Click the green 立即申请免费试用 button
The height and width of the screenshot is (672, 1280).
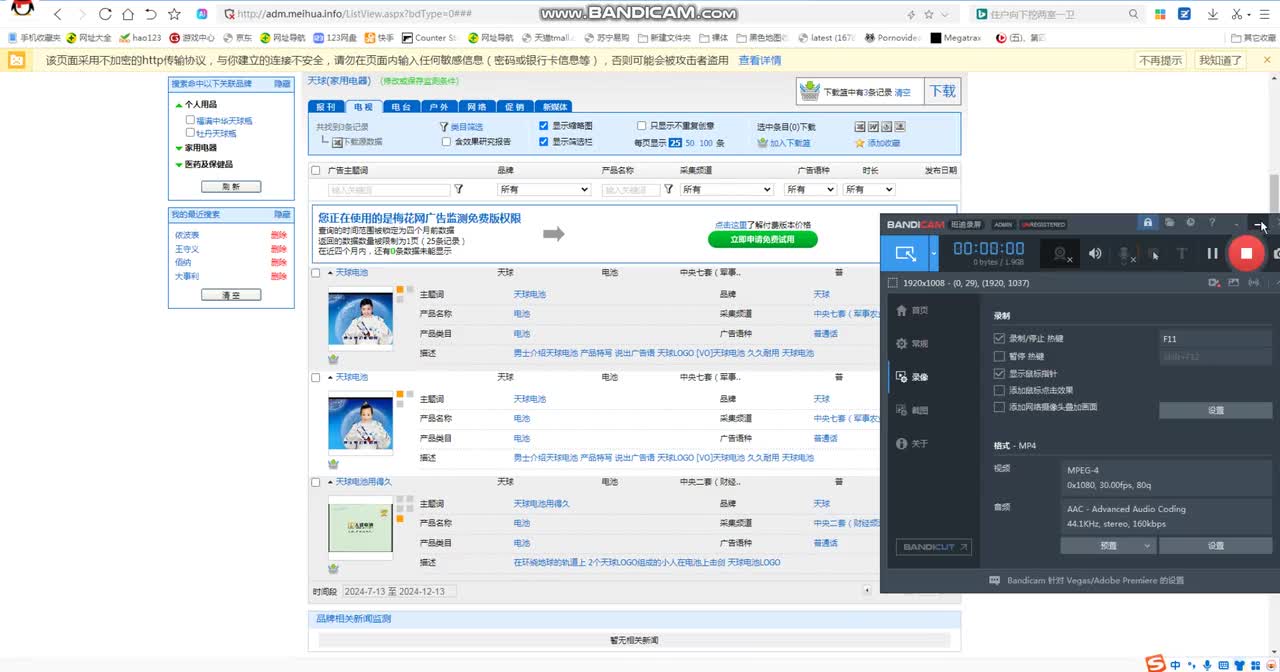(763, 239)
